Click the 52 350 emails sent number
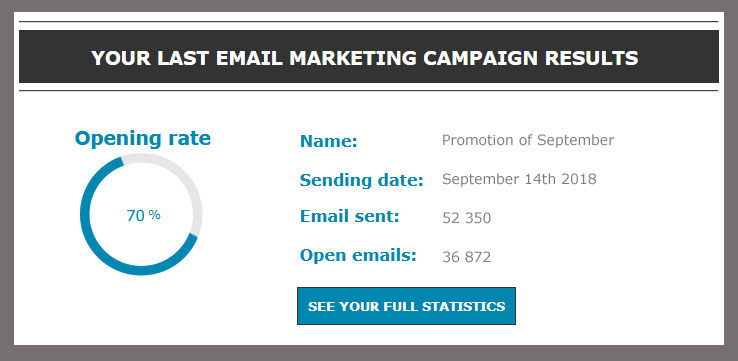Image resolution: width=738 pixels, height=361 pixels. pyautogui.click(x=466, y=218)
